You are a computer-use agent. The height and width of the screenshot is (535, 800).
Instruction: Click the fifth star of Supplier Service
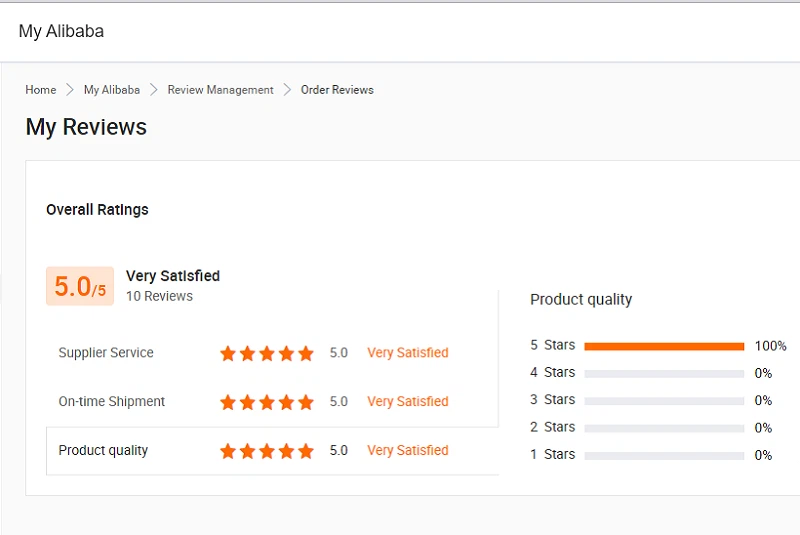click(306, 353)
